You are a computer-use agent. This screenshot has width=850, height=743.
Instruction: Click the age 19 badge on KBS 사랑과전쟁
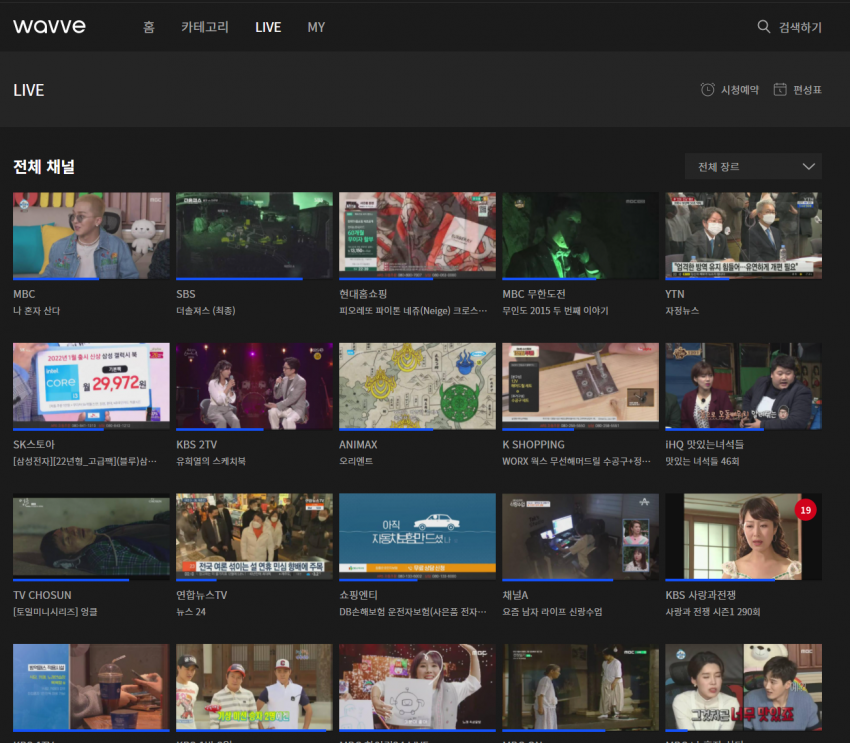pyautogui.click(x=805, y=510)
